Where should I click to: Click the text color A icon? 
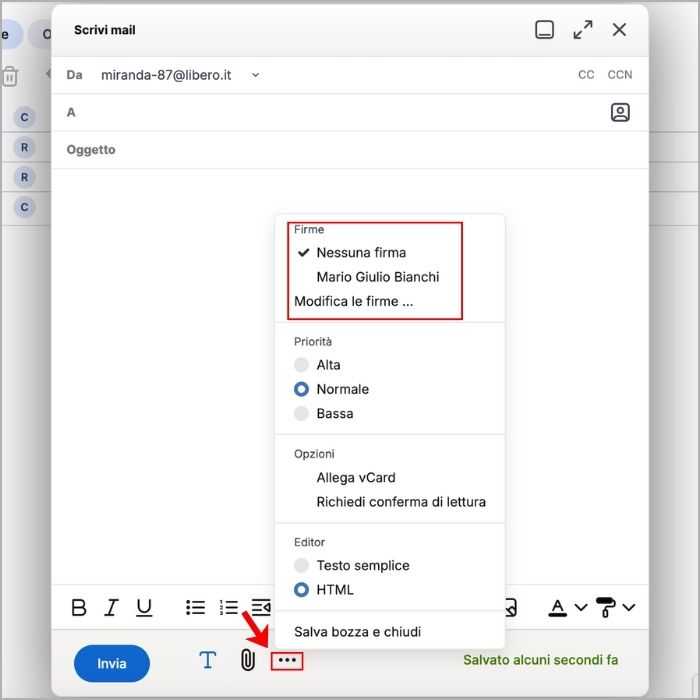pos(557,608)
